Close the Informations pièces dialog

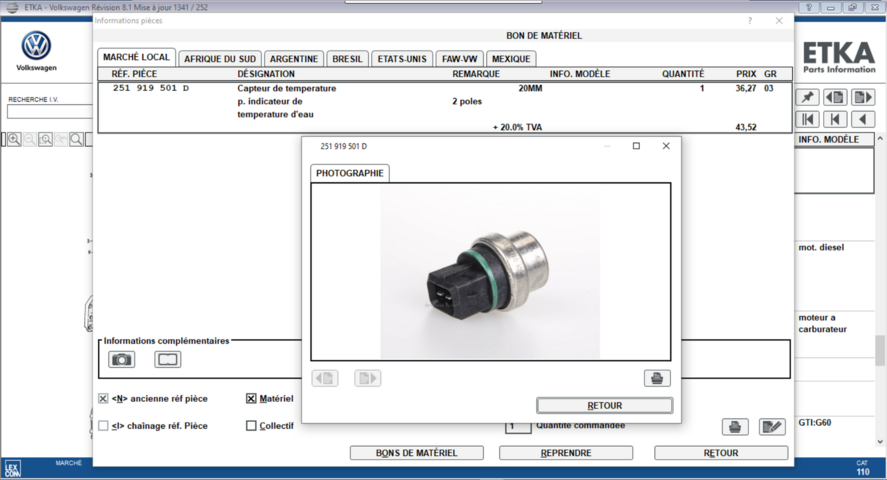coord(779,21)
